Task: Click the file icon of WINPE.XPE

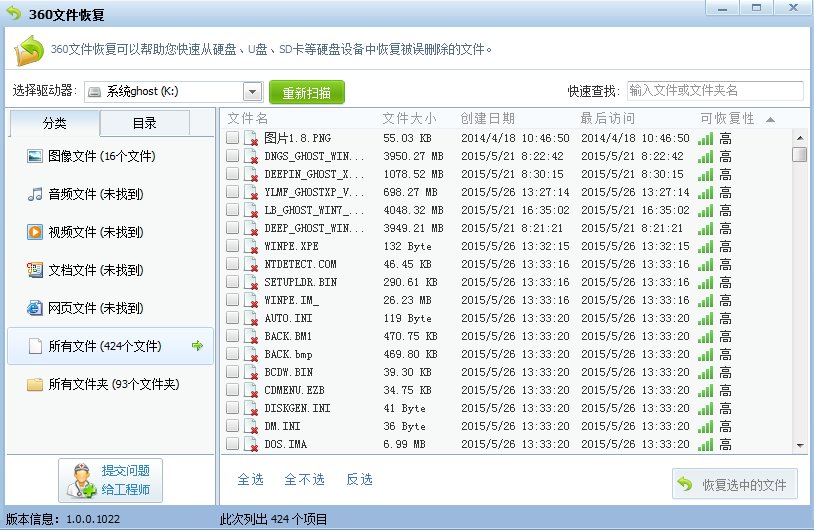Action: (251, 246)
